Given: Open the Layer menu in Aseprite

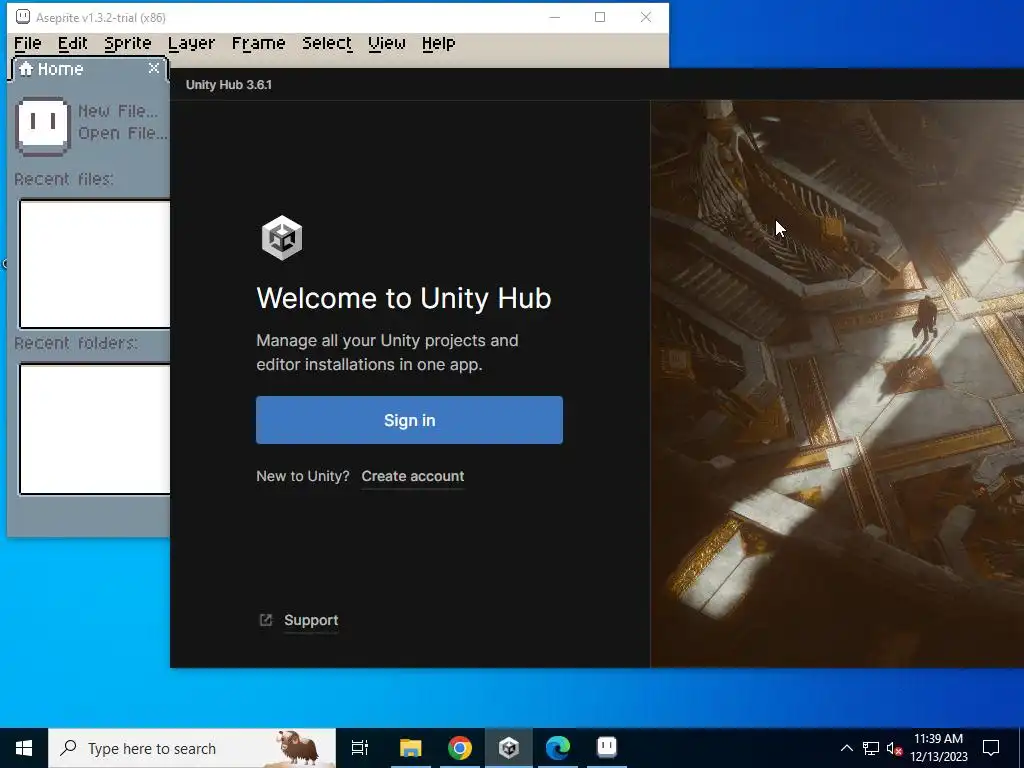Looking at the screenshot, I should (191, 43).
